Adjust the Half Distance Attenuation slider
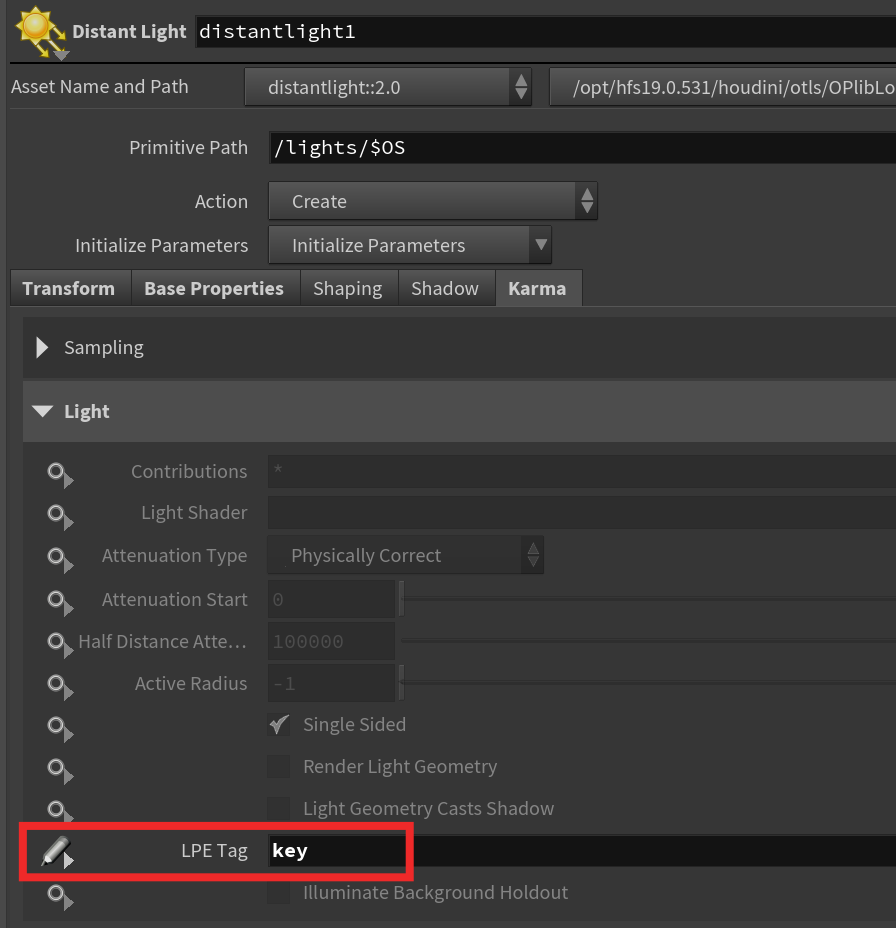 pos(647,641)
